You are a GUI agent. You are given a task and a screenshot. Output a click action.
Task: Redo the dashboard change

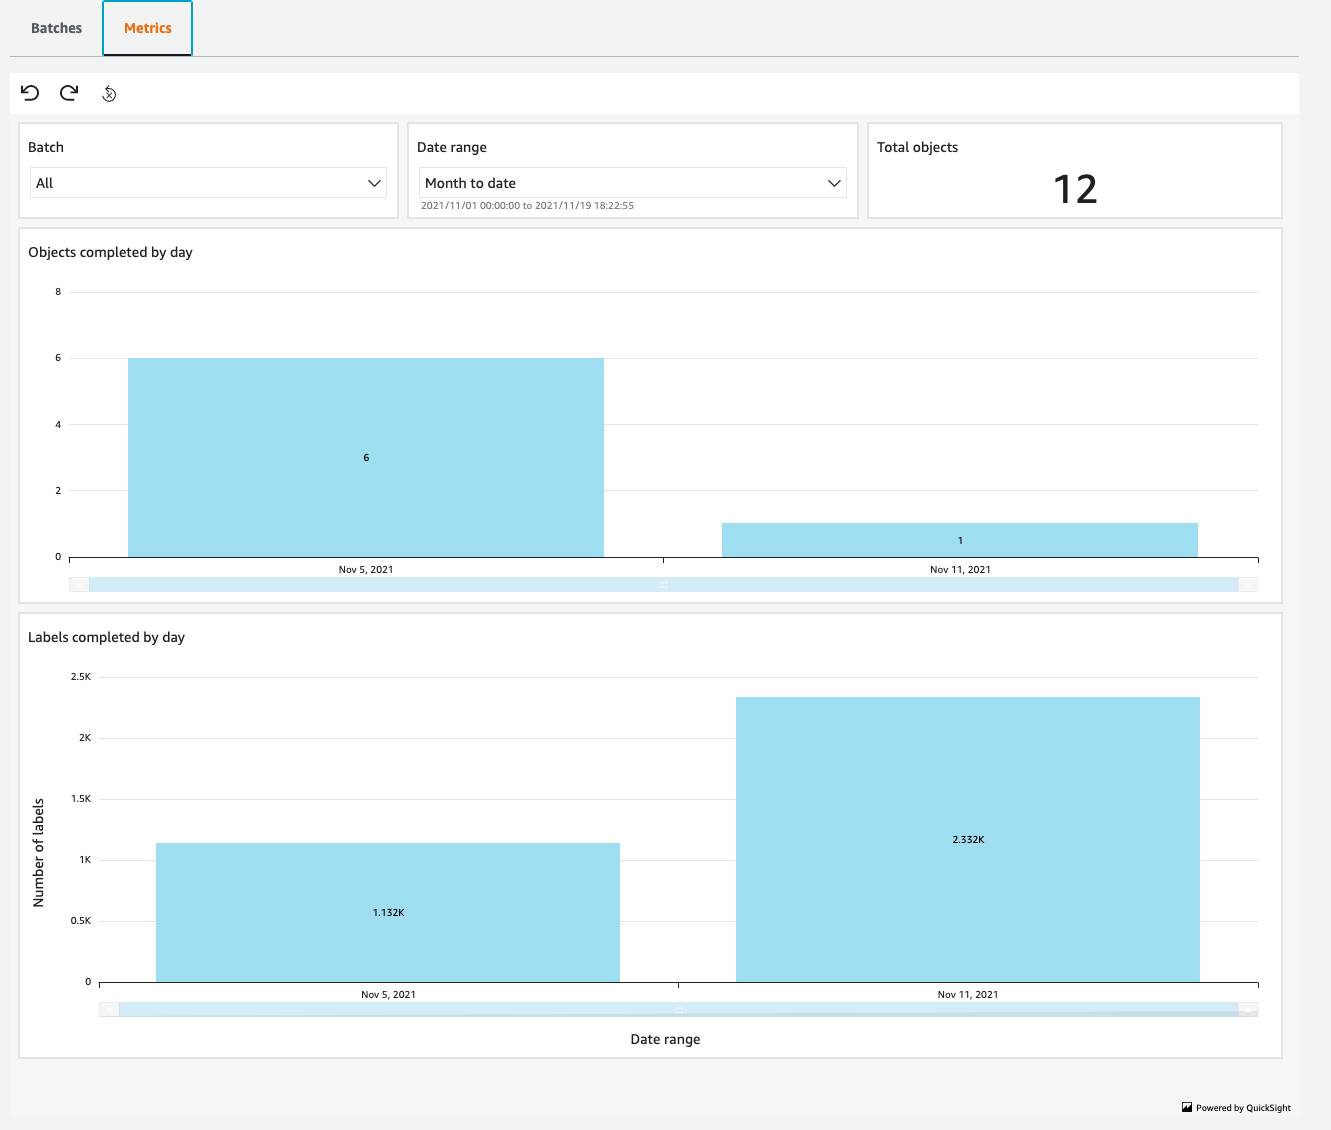tap(68, 92)
